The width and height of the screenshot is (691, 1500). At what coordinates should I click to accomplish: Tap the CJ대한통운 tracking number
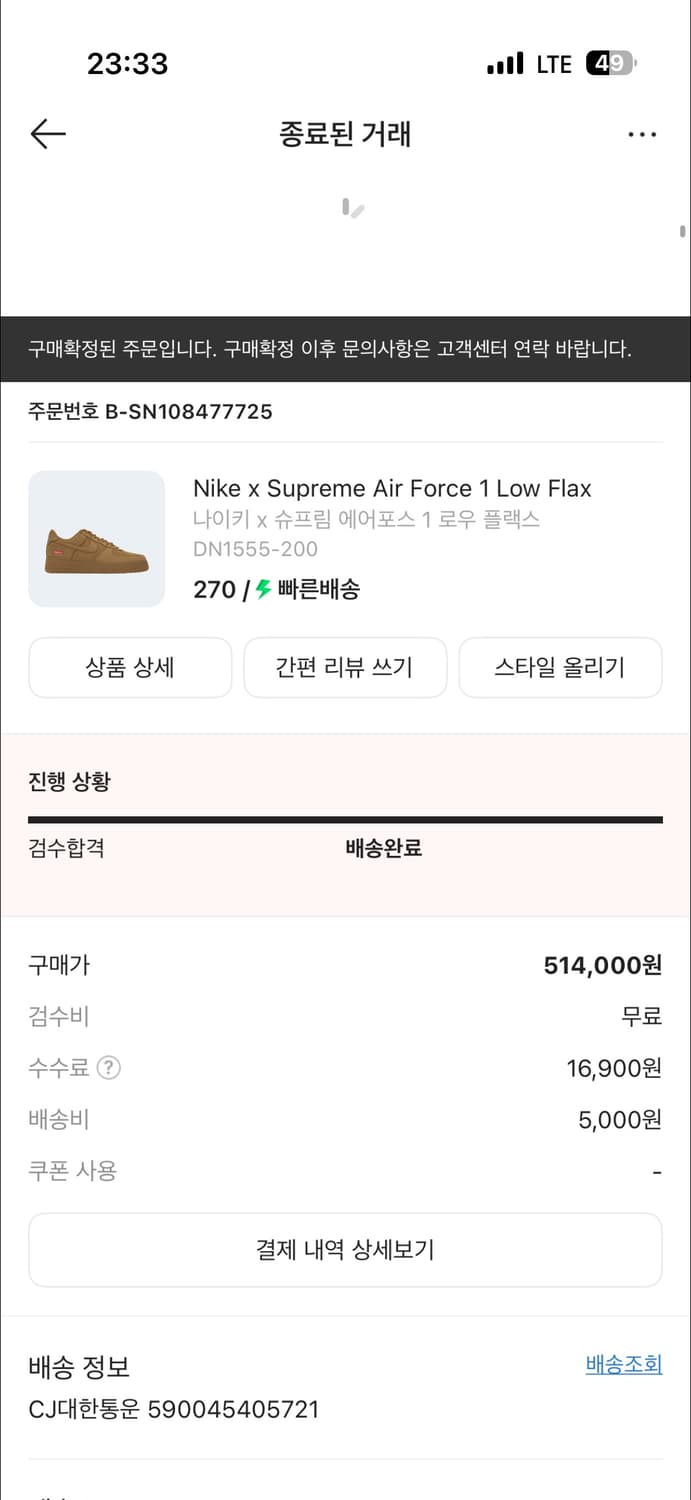point(173,1409)
